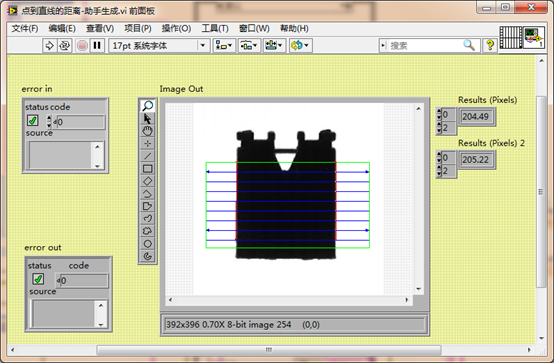This screenshot has height=363, width=554.
Task: Click the Abort Execution stop button
Action: (x=82, y=46)
